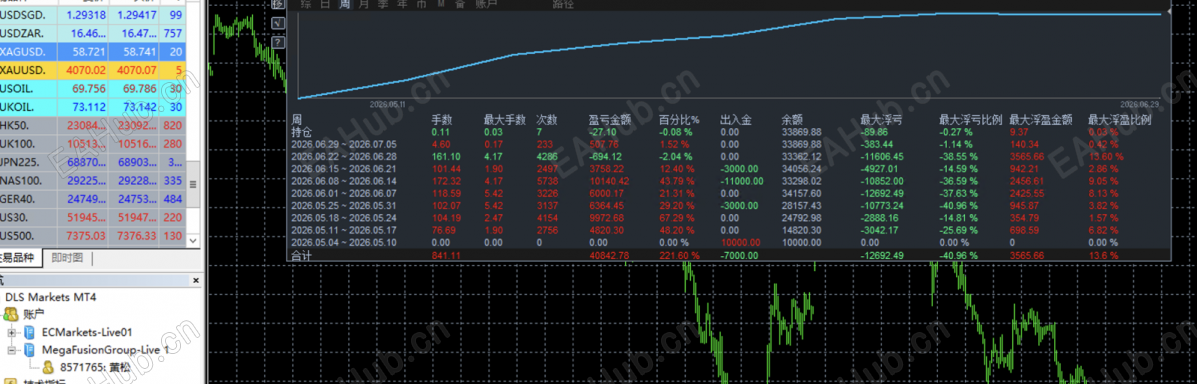The image size is (1197, 384).
Task: Select the NAS100. symbol row
Action: tap(93, 180)
